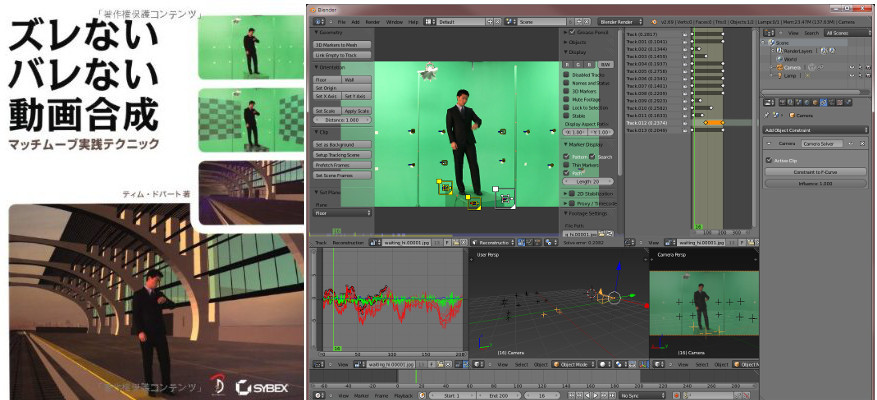Open the Playback menu in the timeline
The width and height of the screenshot is (877, 400).
[403, 396]
